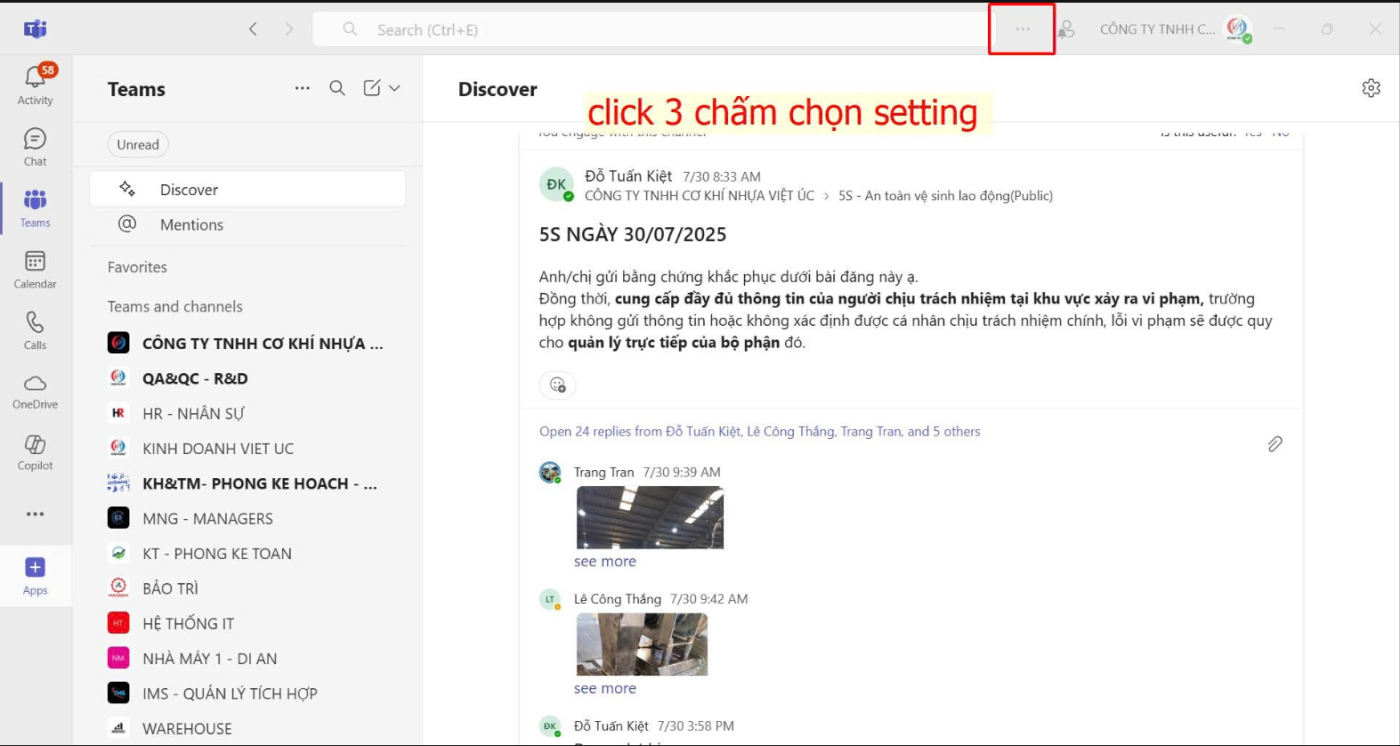Select the Teams icon in the left rail
This screenshot has width=1400, height=746.
tap(35, 208)
